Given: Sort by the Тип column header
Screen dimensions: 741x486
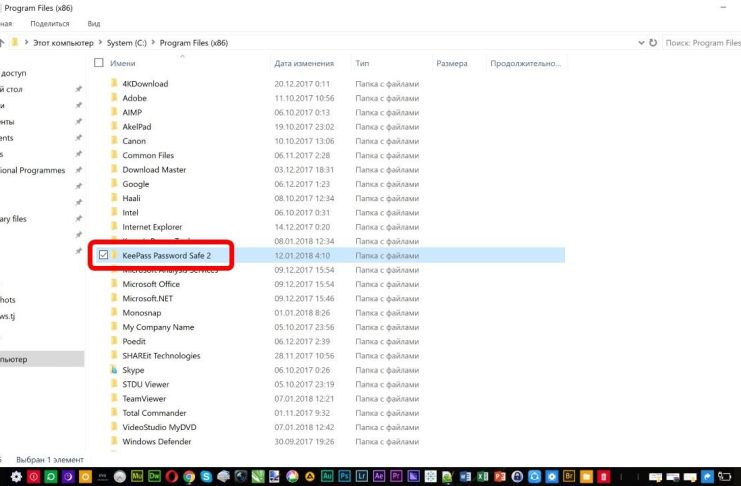Looking at the screenshot, I should (x=362, y=63).
